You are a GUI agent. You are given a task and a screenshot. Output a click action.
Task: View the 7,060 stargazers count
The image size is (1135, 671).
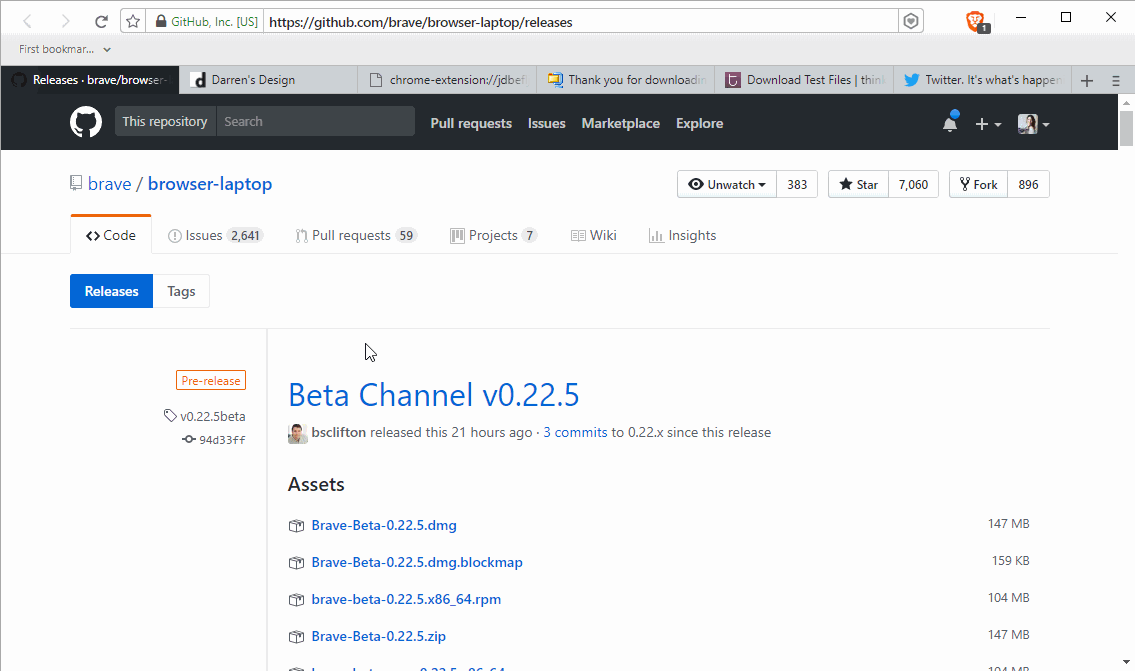click(x=913, y=185)
